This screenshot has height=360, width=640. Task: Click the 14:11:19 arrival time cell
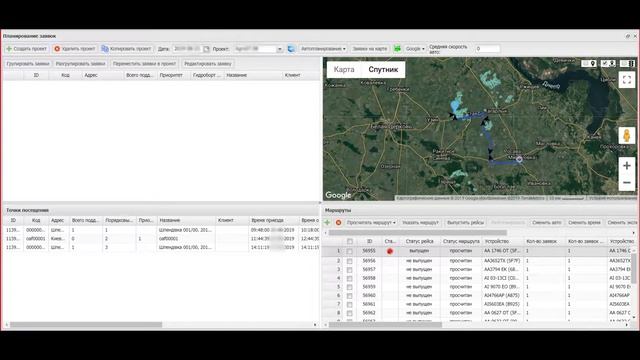tap(273, 247)
